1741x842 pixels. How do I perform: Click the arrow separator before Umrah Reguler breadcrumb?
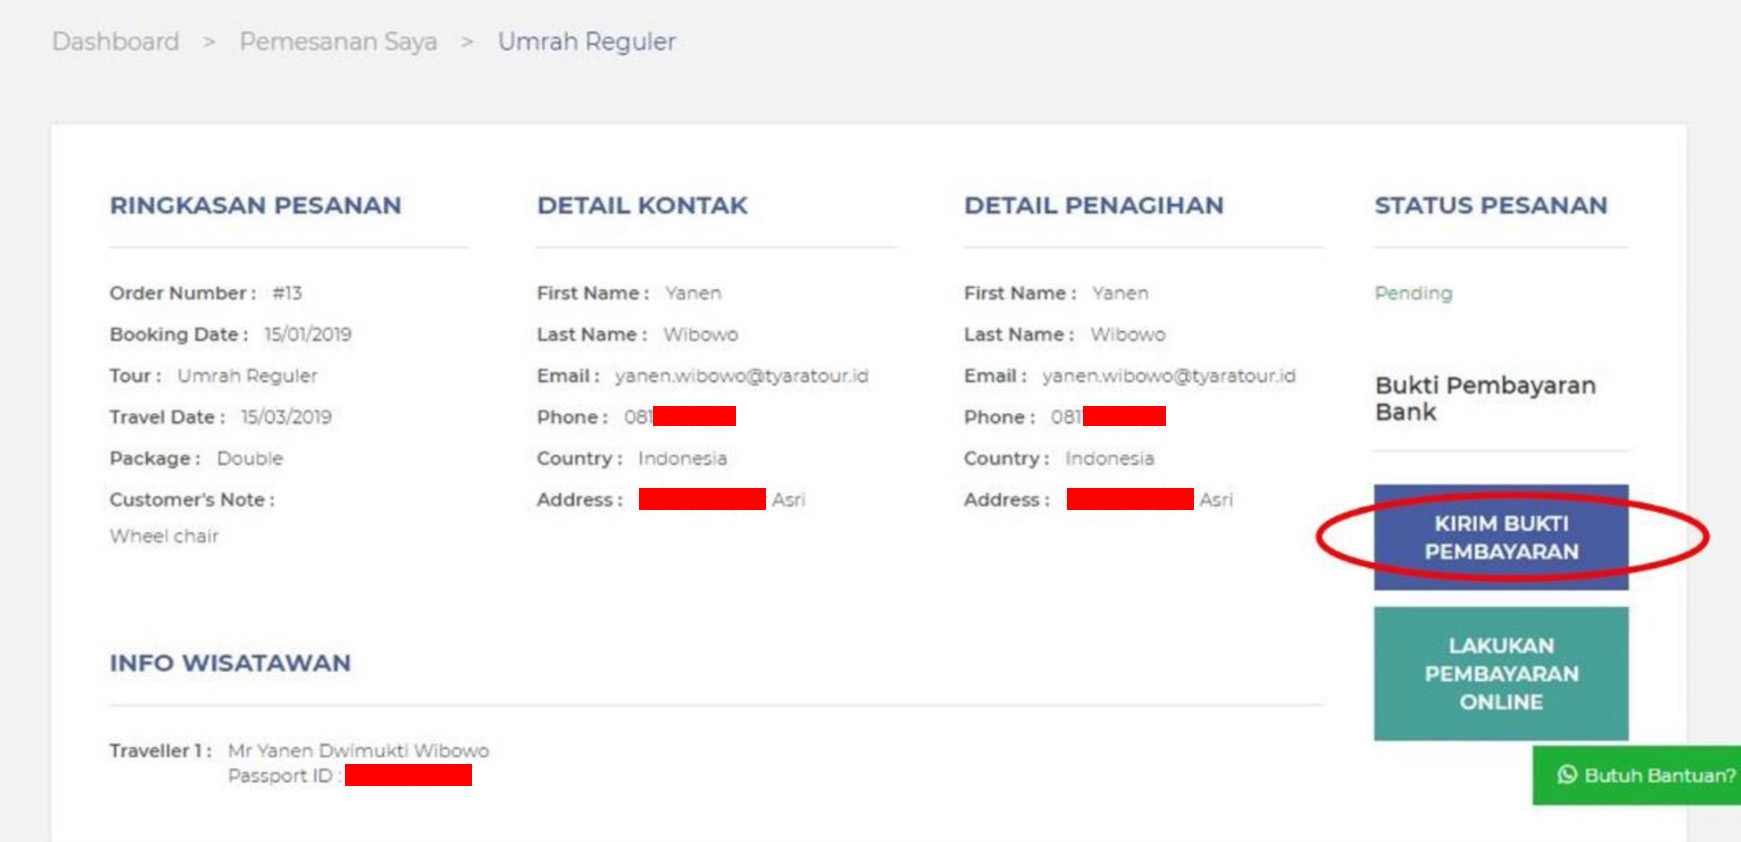point(467,42)
